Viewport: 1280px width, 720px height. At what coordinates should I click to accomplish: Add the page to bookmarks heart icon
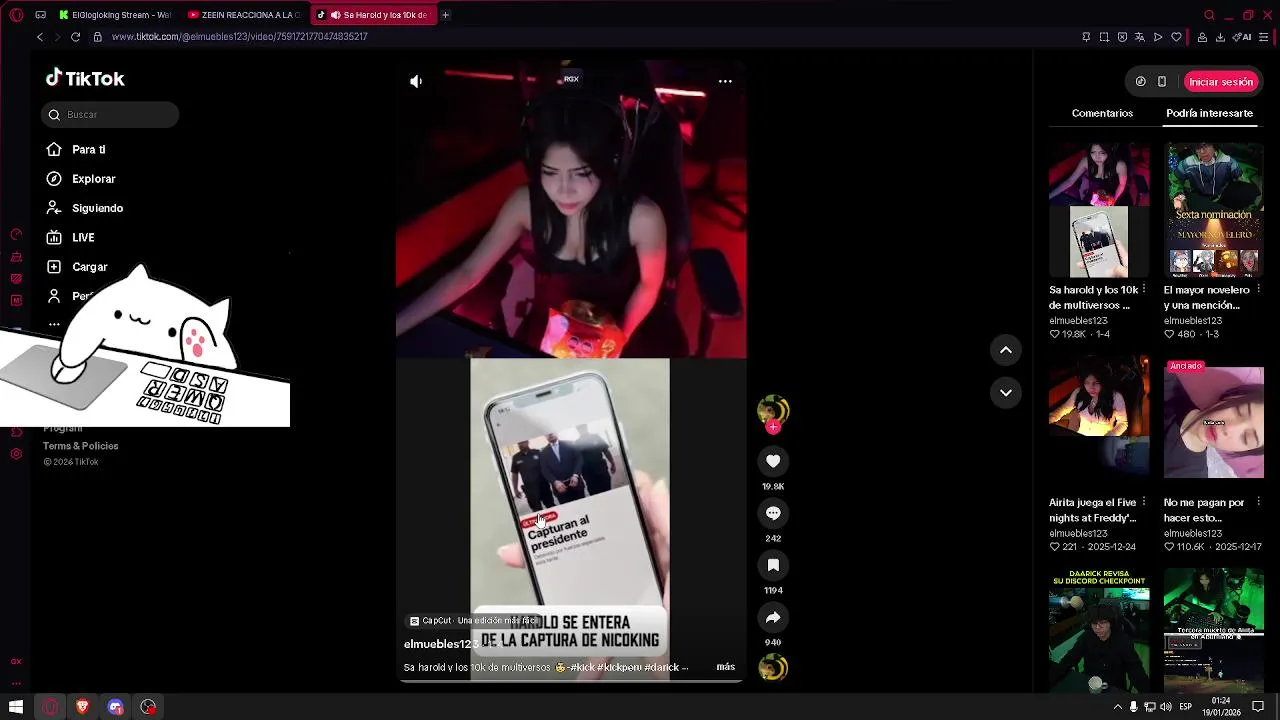pyautogui.click(x=1176, y=37)
